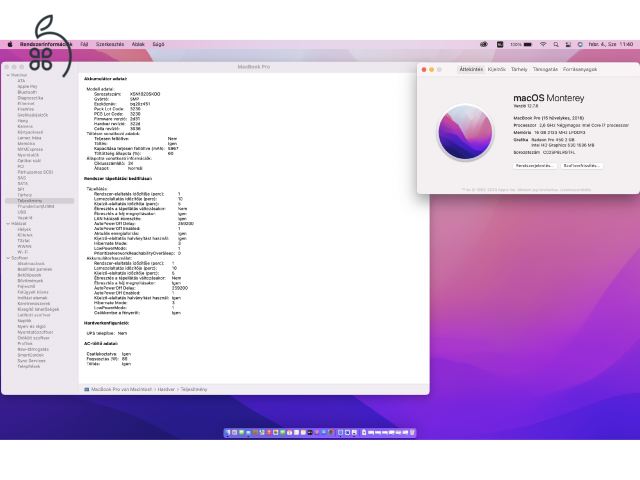Screen dimensions: 640x480
Task: Open the Rendszerinformációk menu
Action: pos(46,44)
